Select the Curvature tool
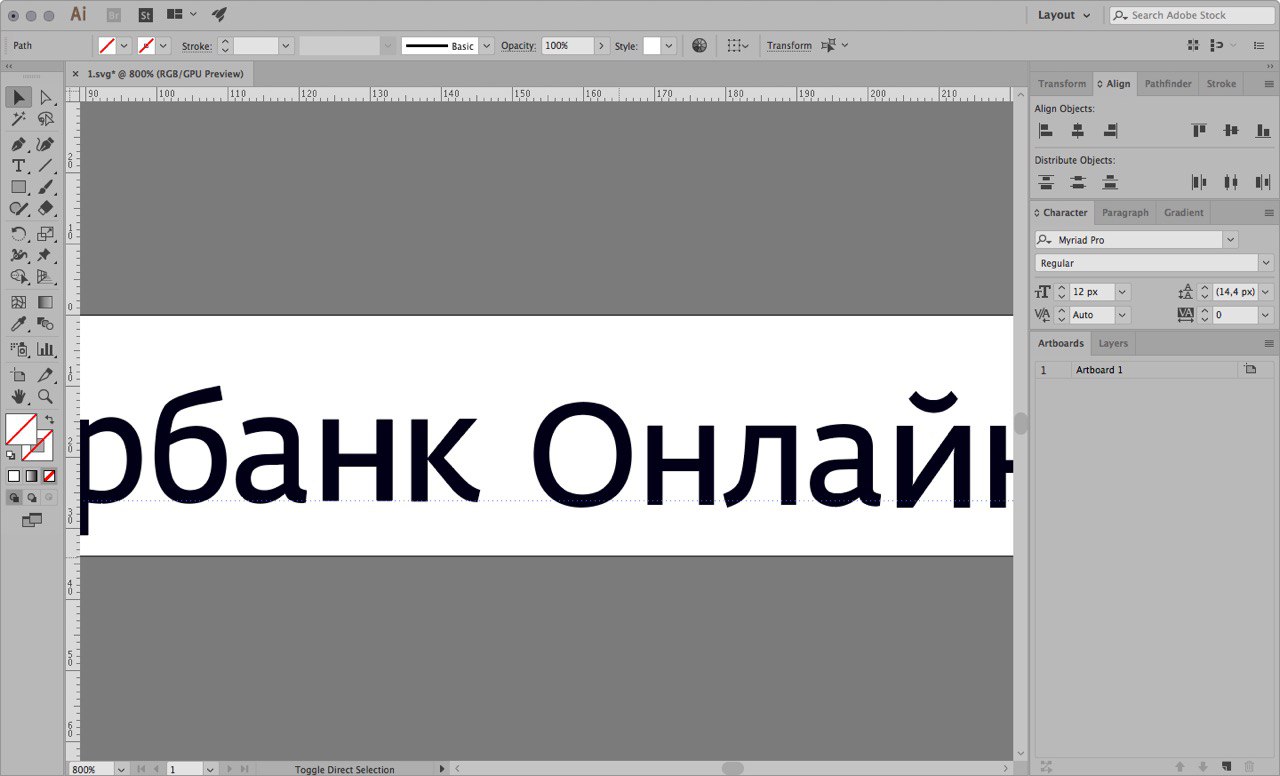The width and height of the screenshot is (1280, 776). (45, 144)
